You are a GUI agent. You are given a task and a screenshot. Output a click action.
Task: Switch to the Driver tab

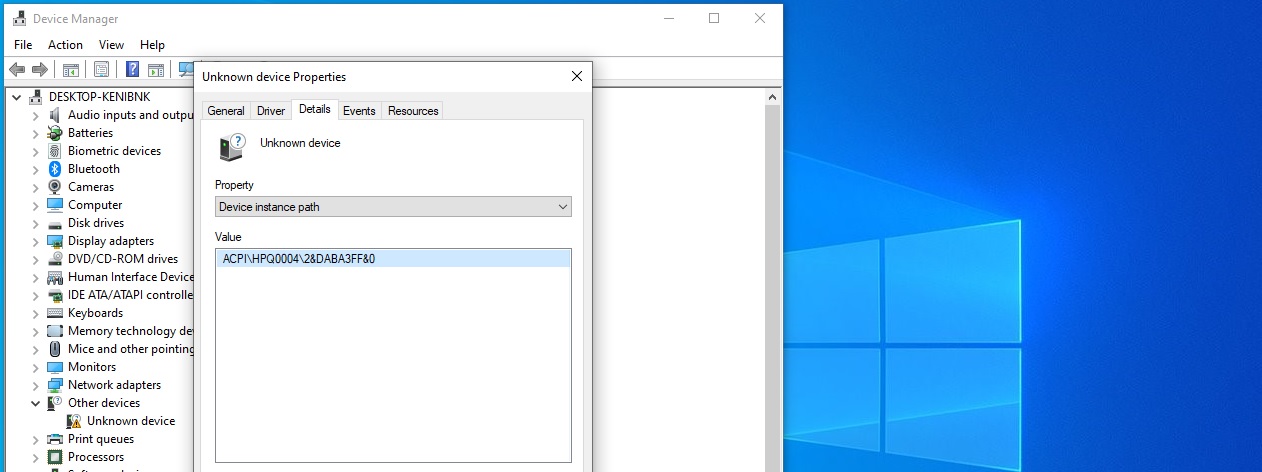click(x=271, y=111)
